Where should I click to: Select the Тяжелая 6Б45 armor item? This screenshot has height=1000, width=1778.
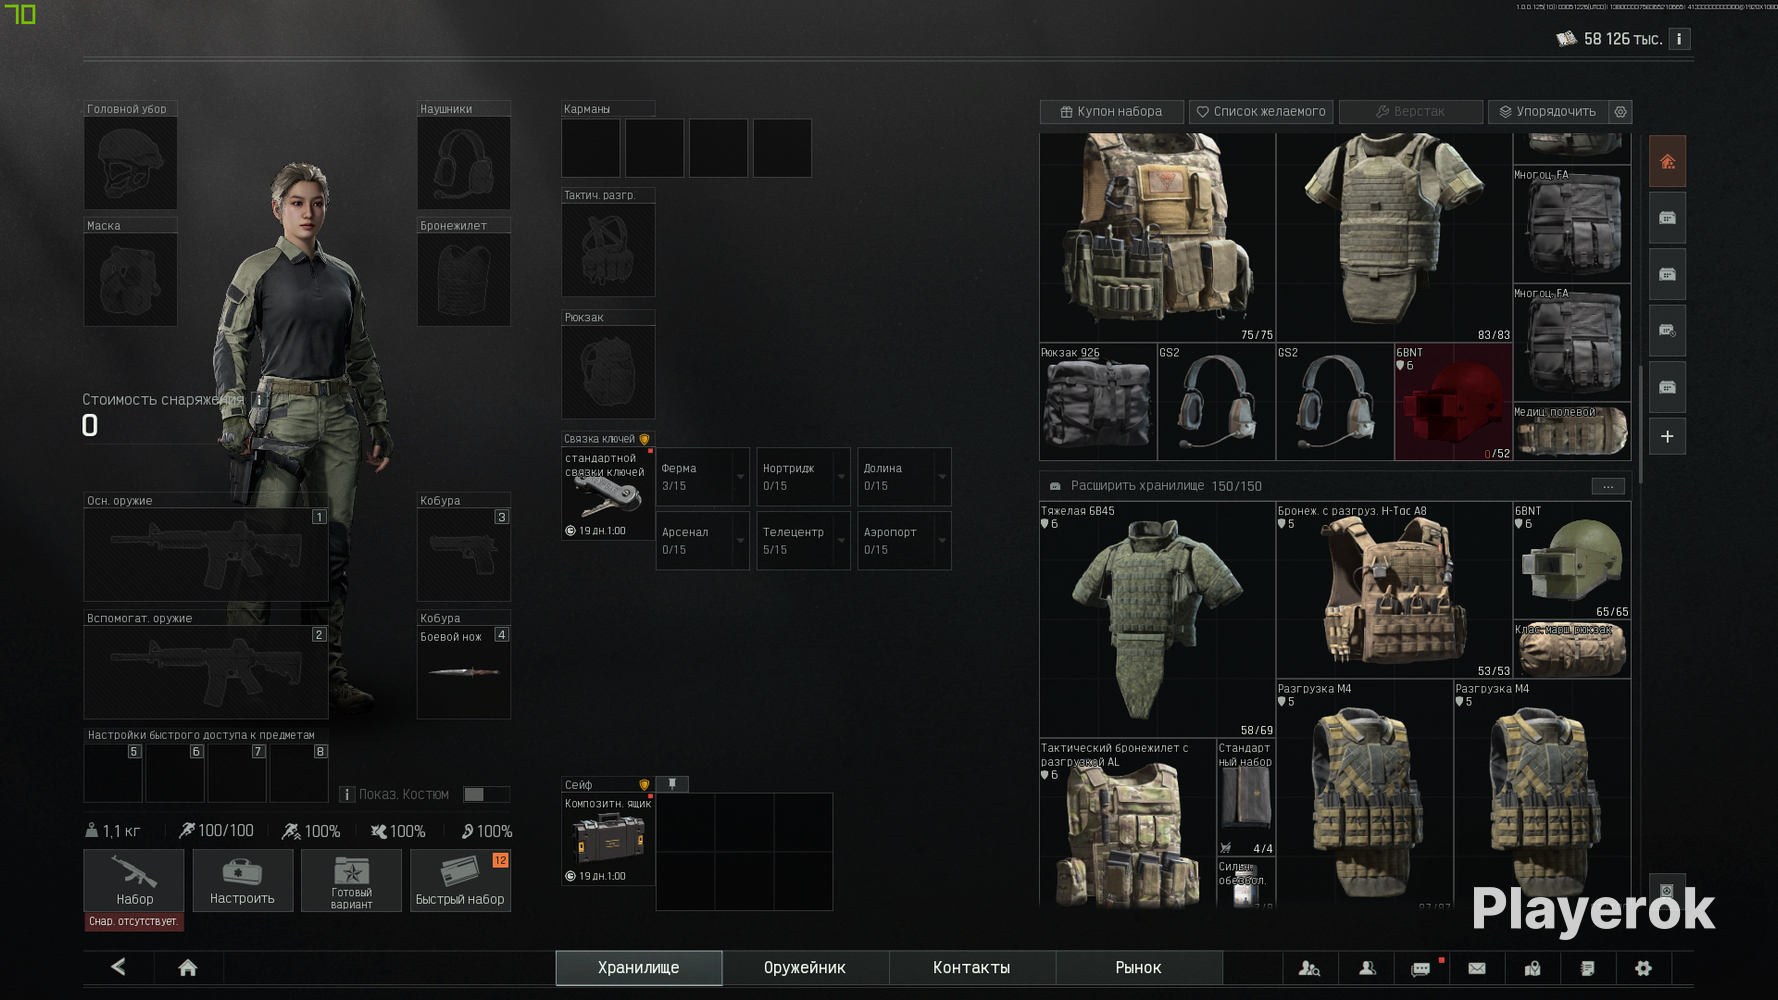(1157, 620)
